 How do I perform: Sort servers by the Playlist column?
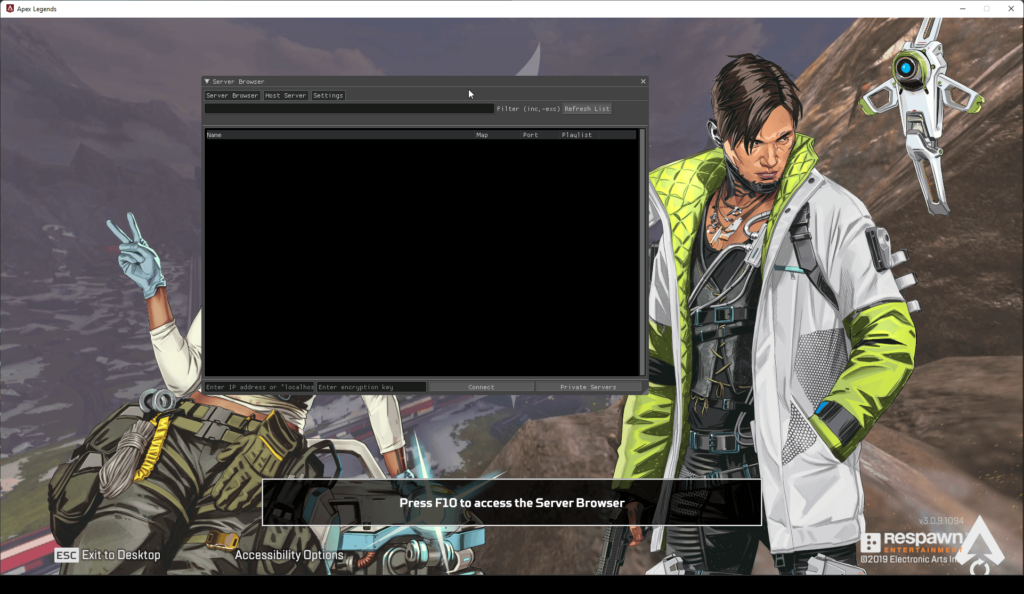[577, 135]
